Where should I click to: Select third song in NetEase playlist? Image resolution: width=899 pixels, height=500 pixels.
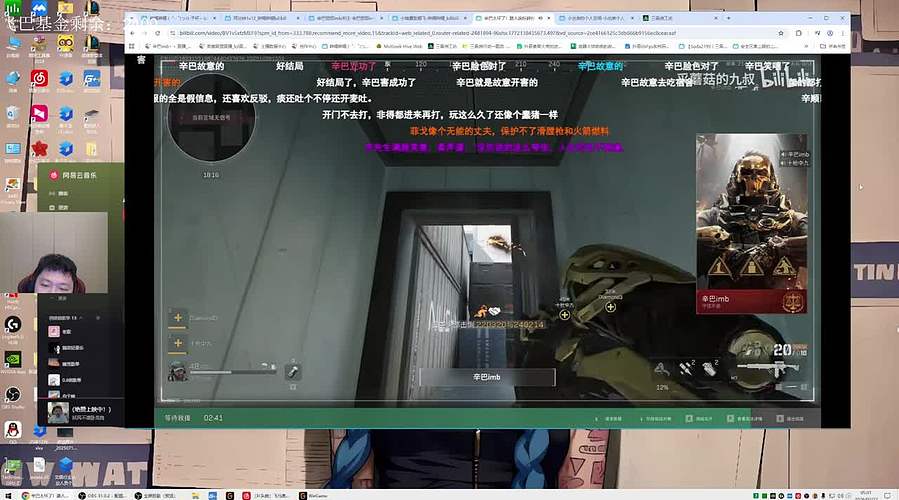tap(66, 364)
